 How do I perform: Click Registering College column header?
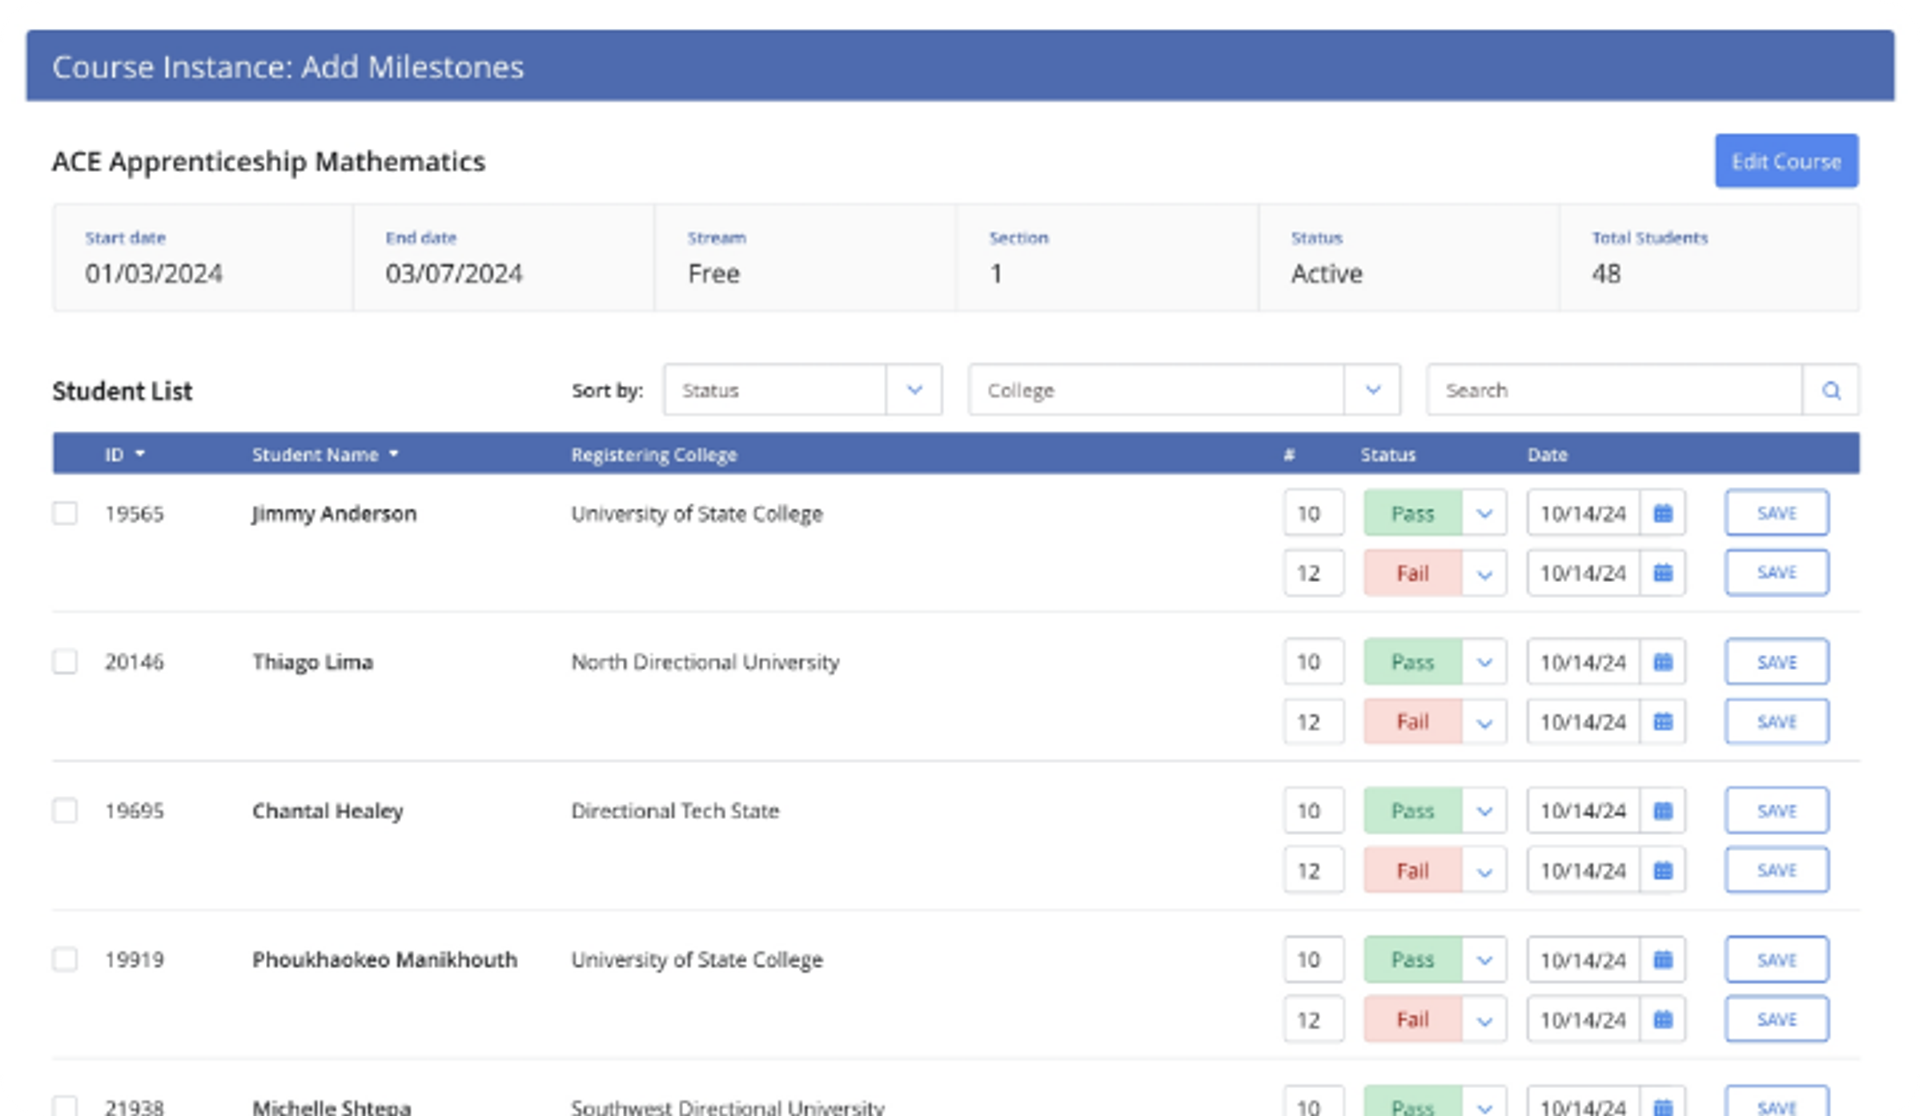pyautogui.click(x=654, y=454)
